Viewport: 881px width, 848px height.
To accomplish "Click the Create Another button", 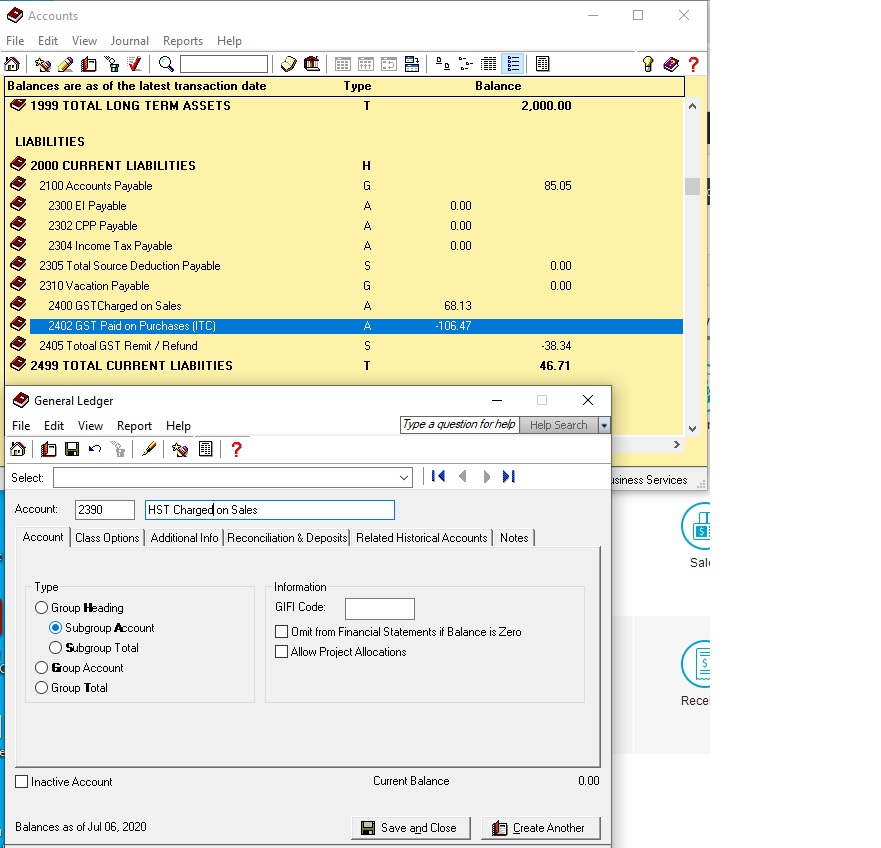I will point(541,828).
